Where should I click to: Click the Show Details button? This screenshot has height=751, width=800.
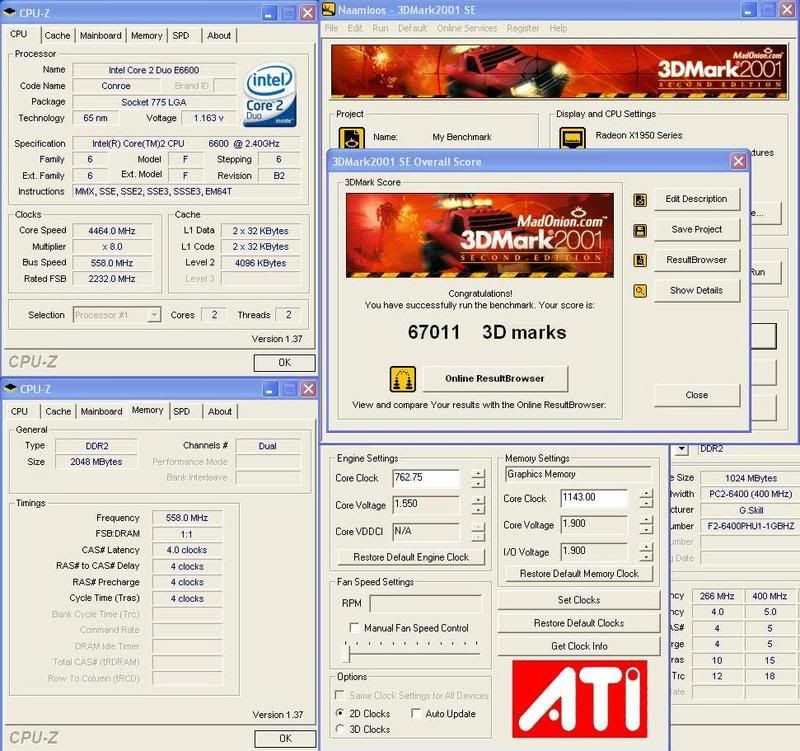[696, 290]
